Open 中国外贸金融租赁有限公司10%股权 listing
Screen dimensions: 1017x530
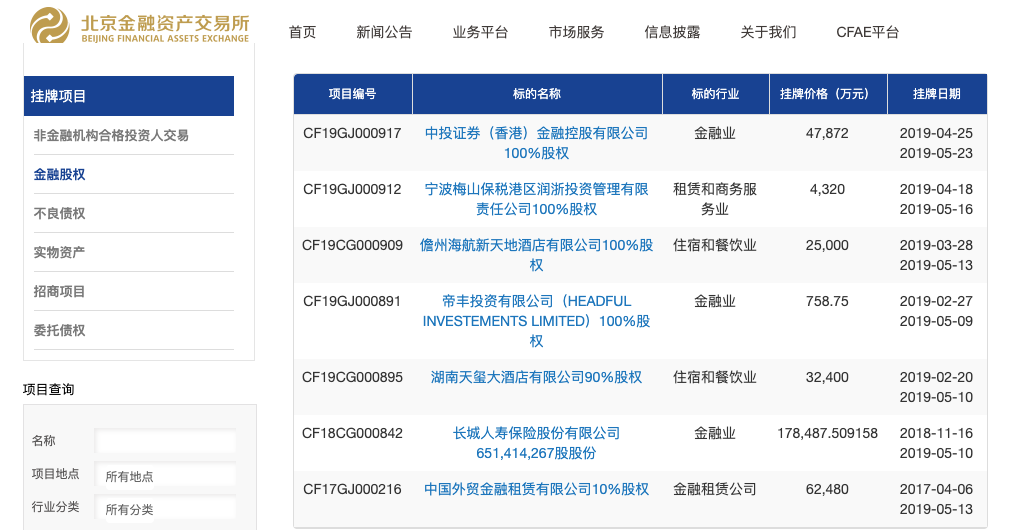point(536,489)
